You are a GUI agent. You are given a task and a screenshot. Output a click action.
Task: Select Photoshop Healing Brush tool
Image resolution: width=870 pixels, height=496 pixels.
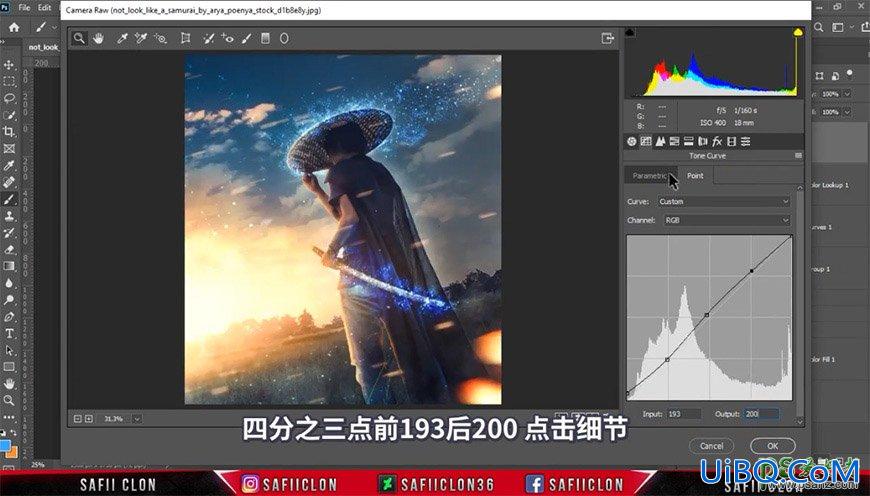tap(9, 182)
